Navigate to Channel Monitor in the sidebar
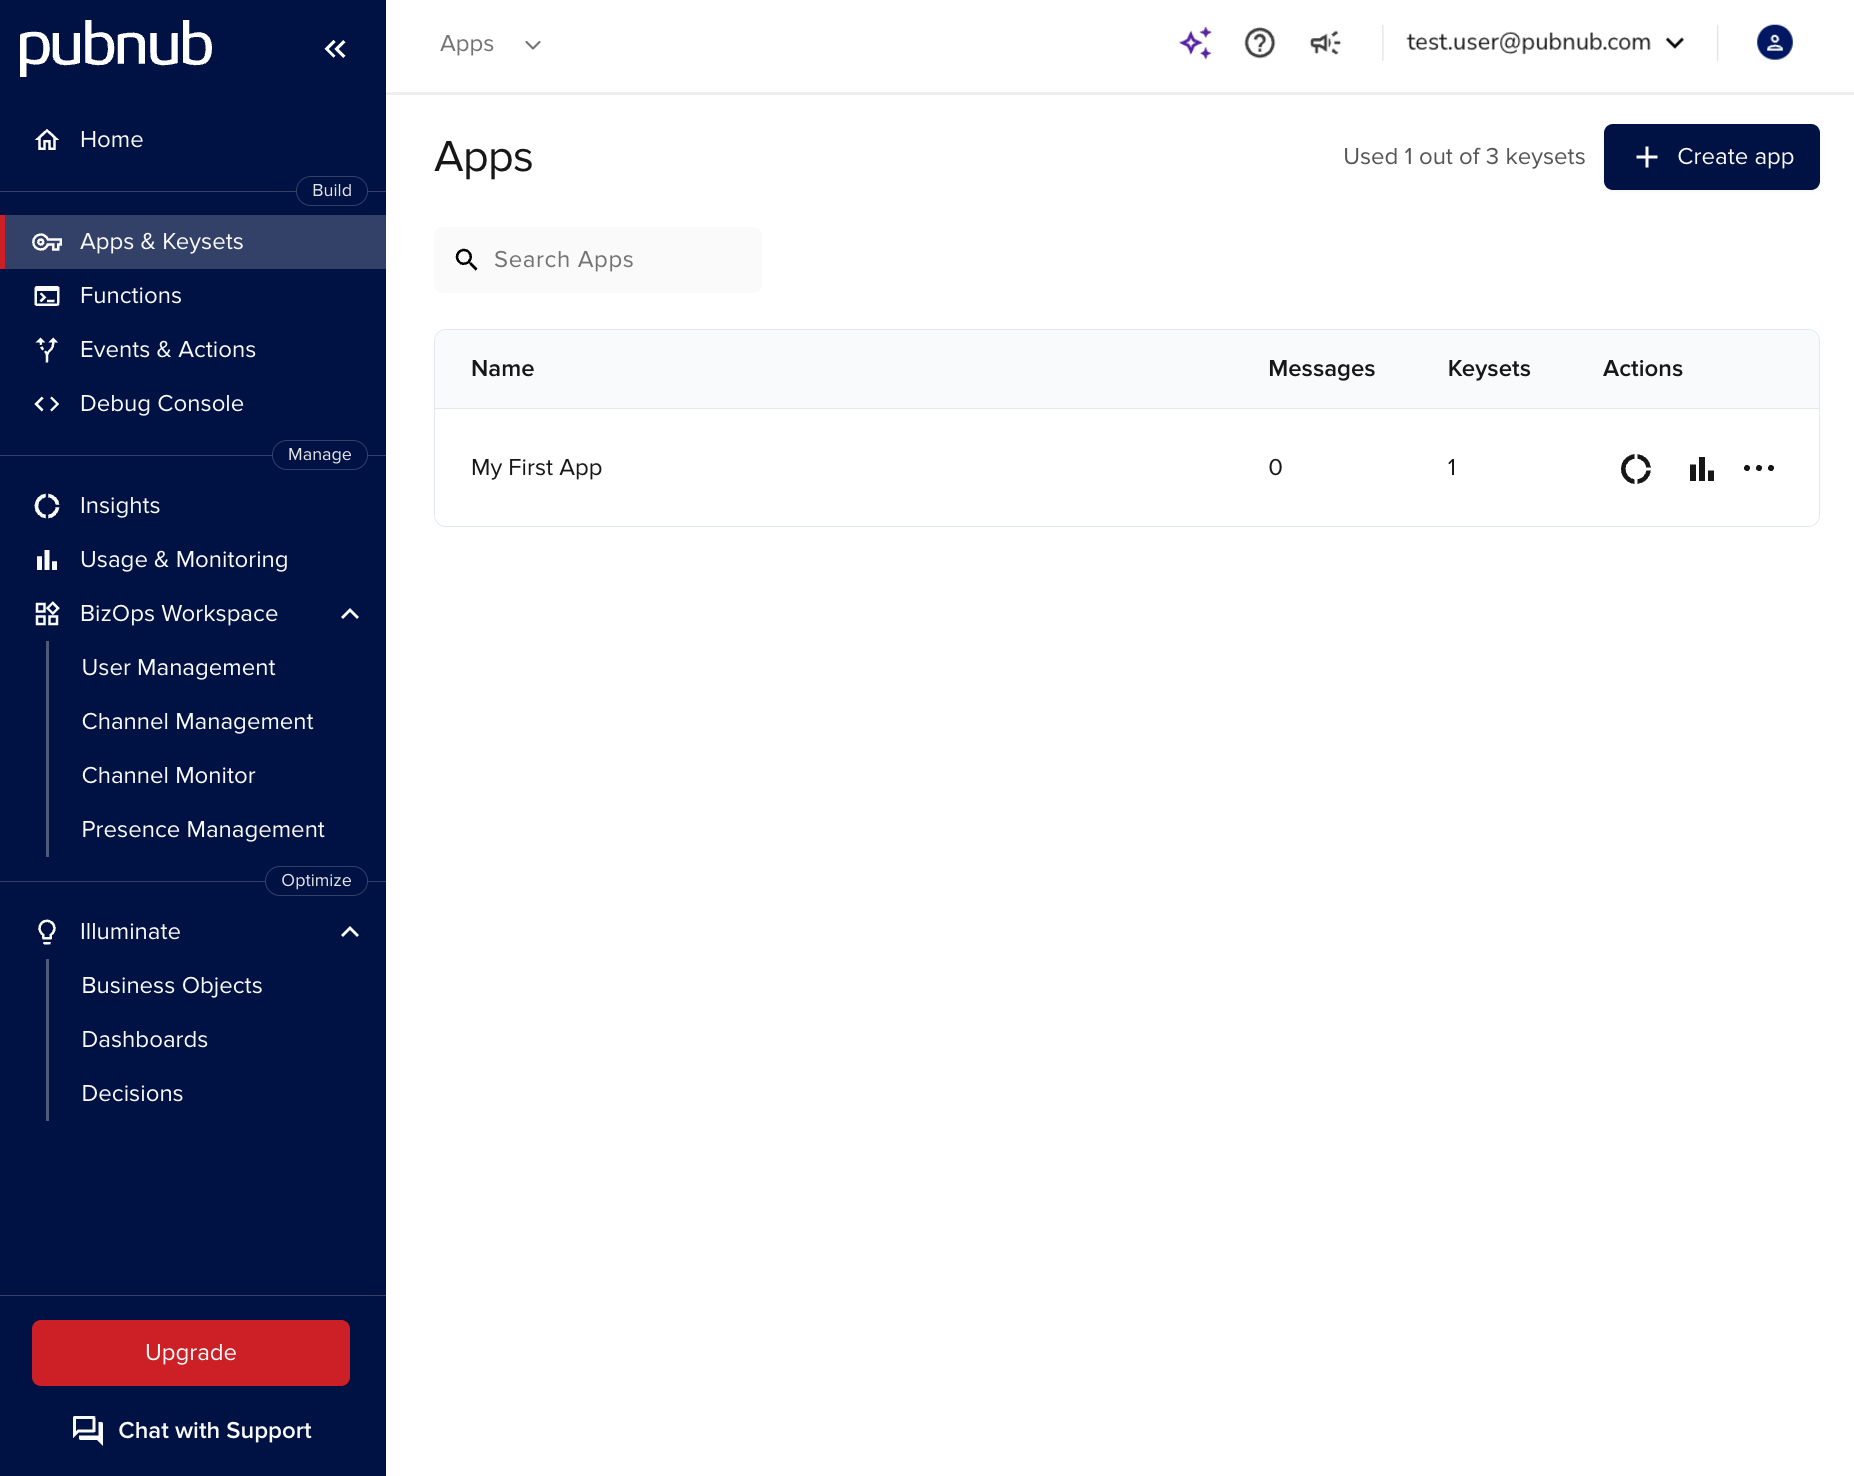1854x1476 pixels. tap(167, 775)
